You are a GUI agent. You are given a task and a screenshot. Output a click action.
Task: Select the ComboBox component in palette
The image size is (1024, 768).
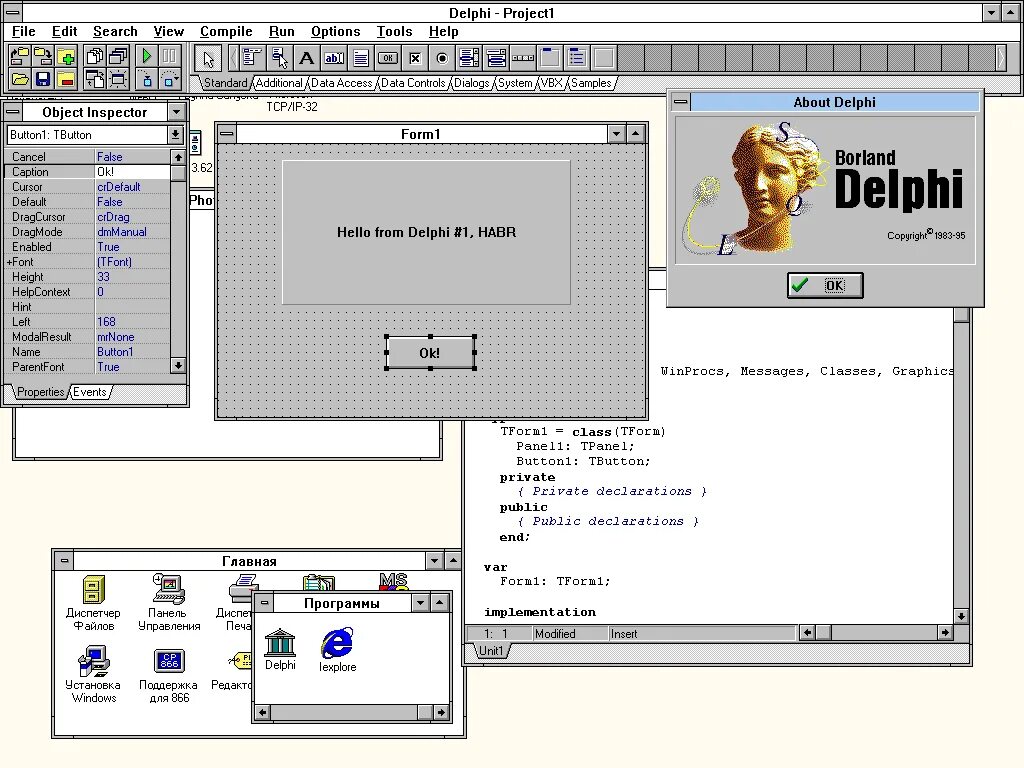pyautogui.click(x=496, y=59)
